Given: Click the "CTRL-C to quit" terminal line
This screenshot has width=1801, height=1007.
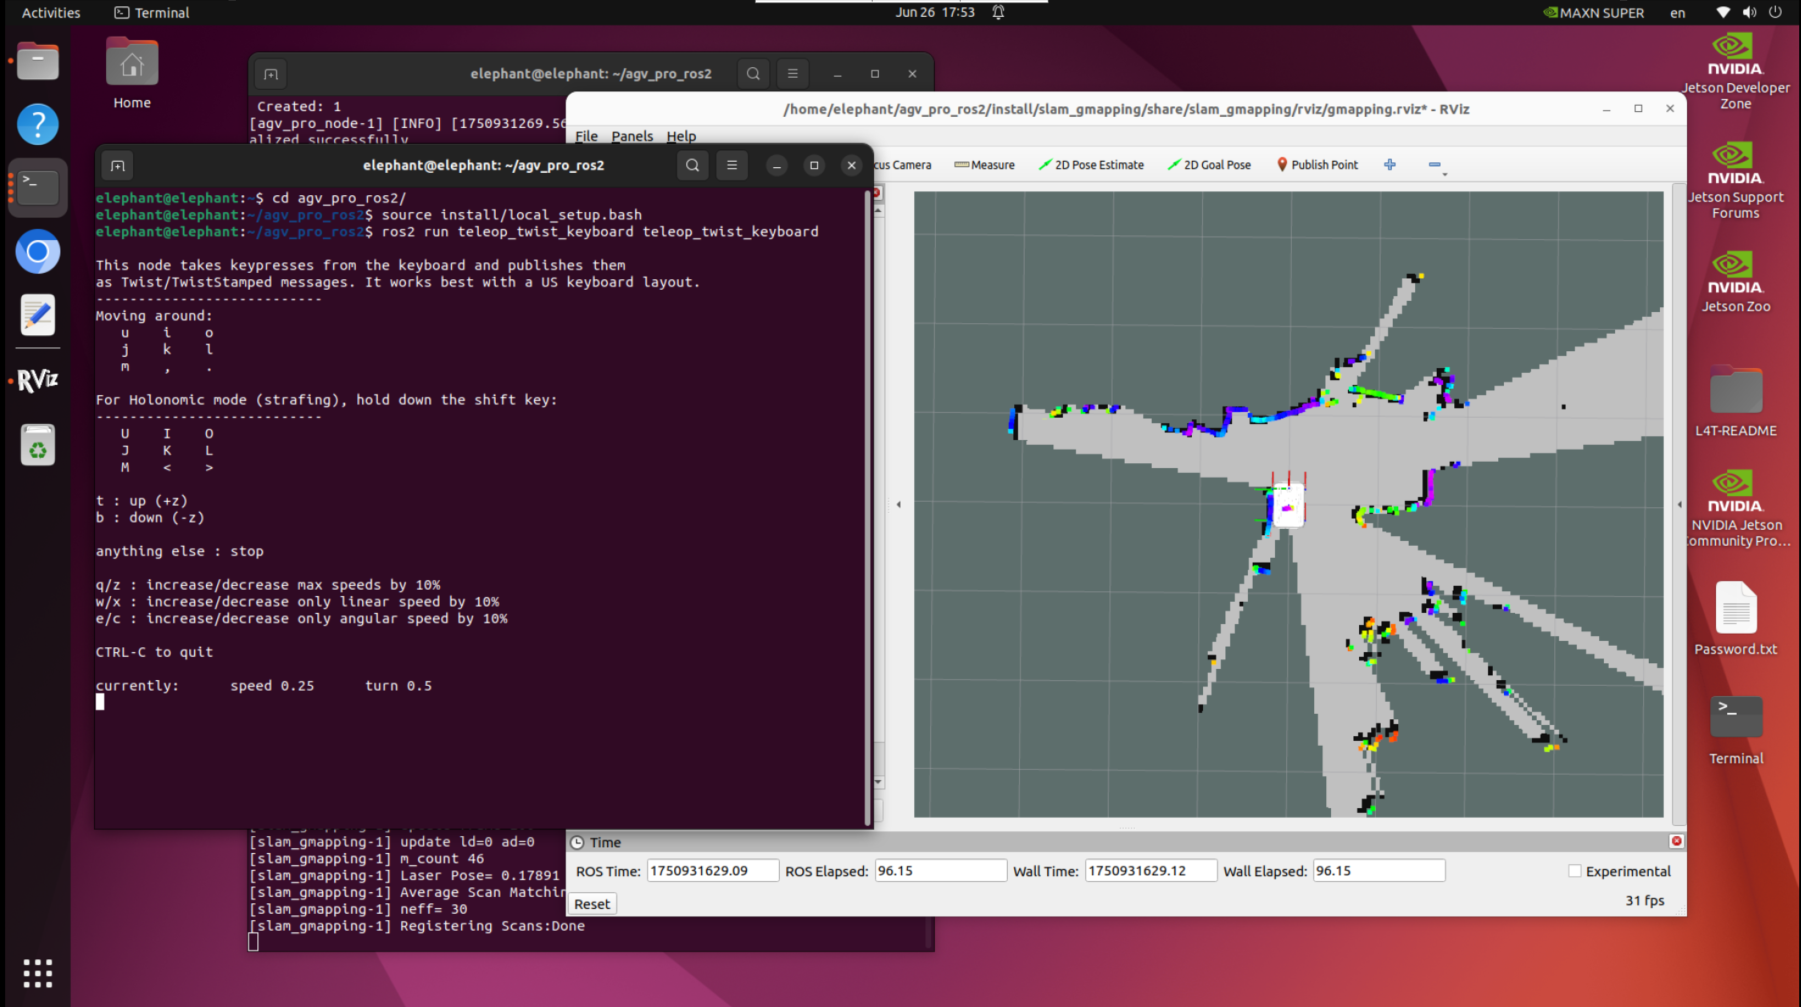Looking at the screenshot, I should click(x=154, y=652).
